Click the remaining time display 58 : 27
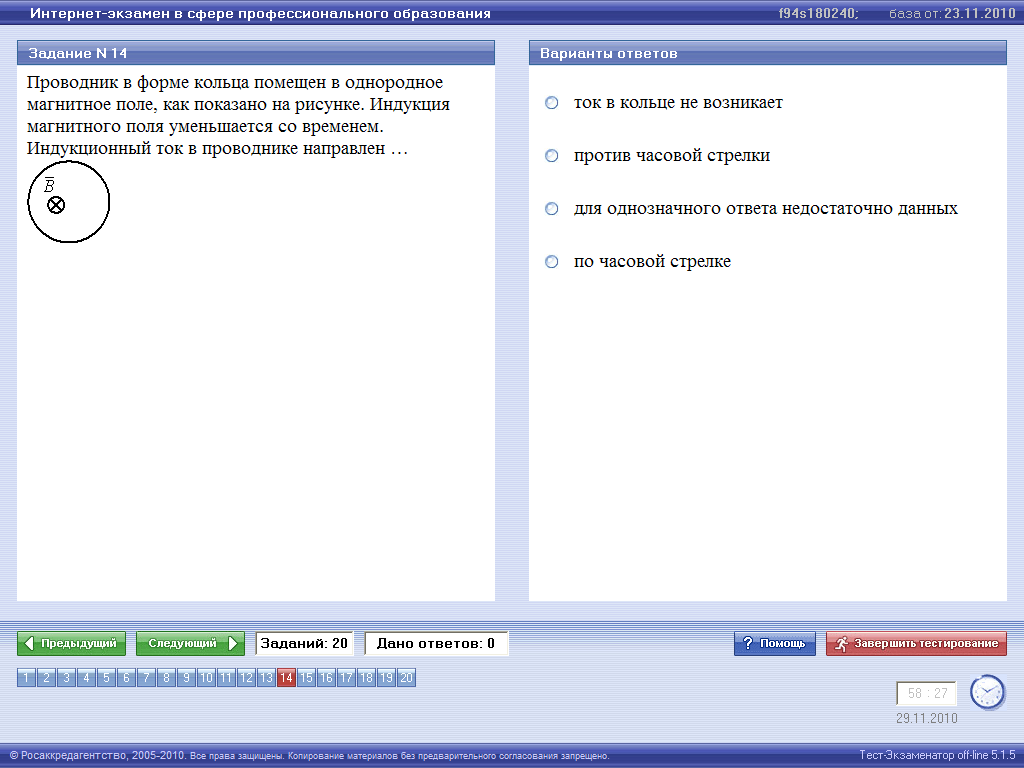 click(927, 693)
